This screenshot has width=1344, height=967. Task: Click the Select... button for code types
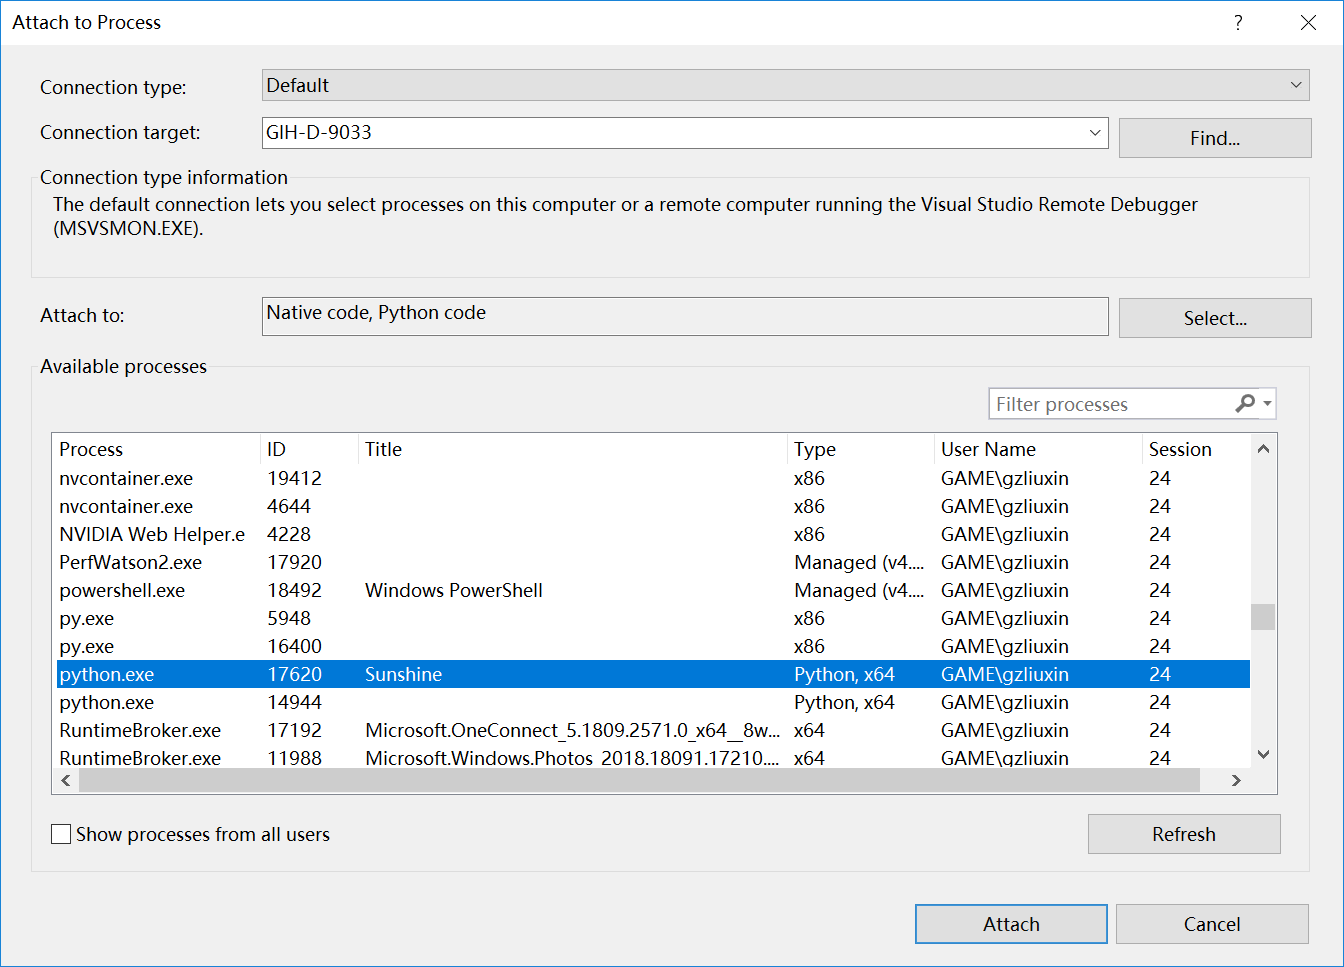1215,318
